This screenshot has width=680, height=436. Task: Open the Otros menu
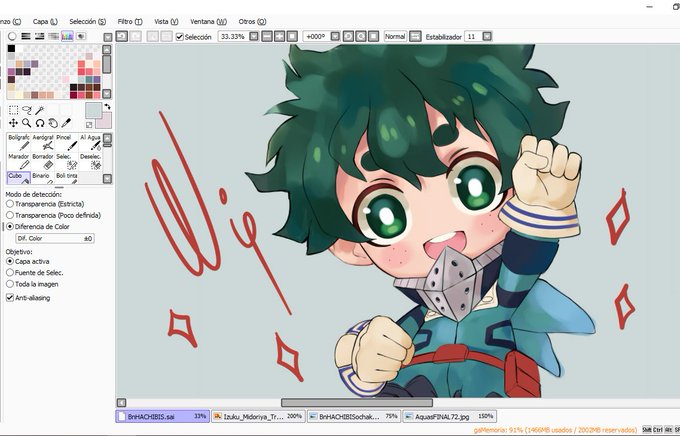(252, 21)
